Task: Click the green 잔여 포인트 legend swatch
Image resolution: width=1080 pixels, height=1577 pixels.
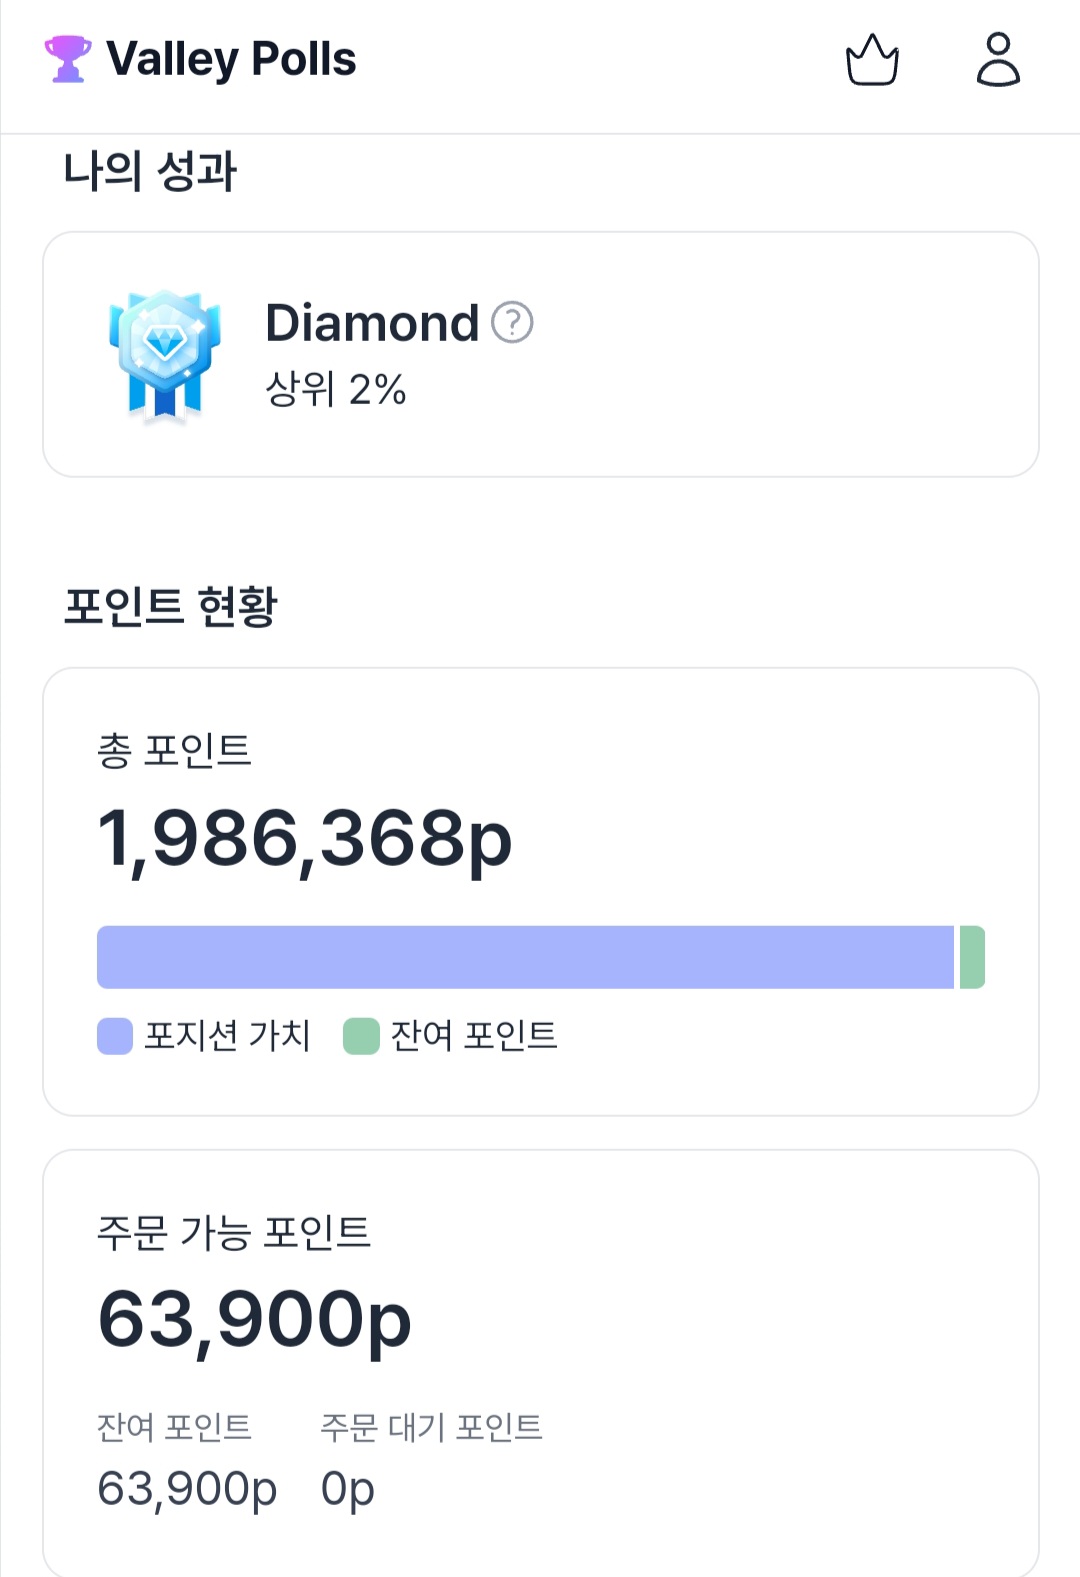Action: pos(361,1036)
